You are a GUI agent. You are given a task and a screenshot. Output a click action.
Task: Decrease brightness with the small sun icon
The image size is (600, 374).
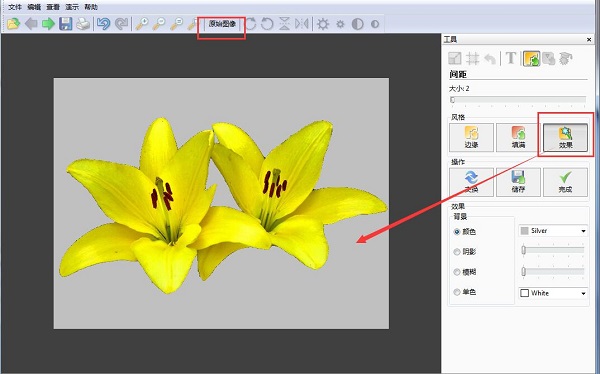(x=340, y=24)
